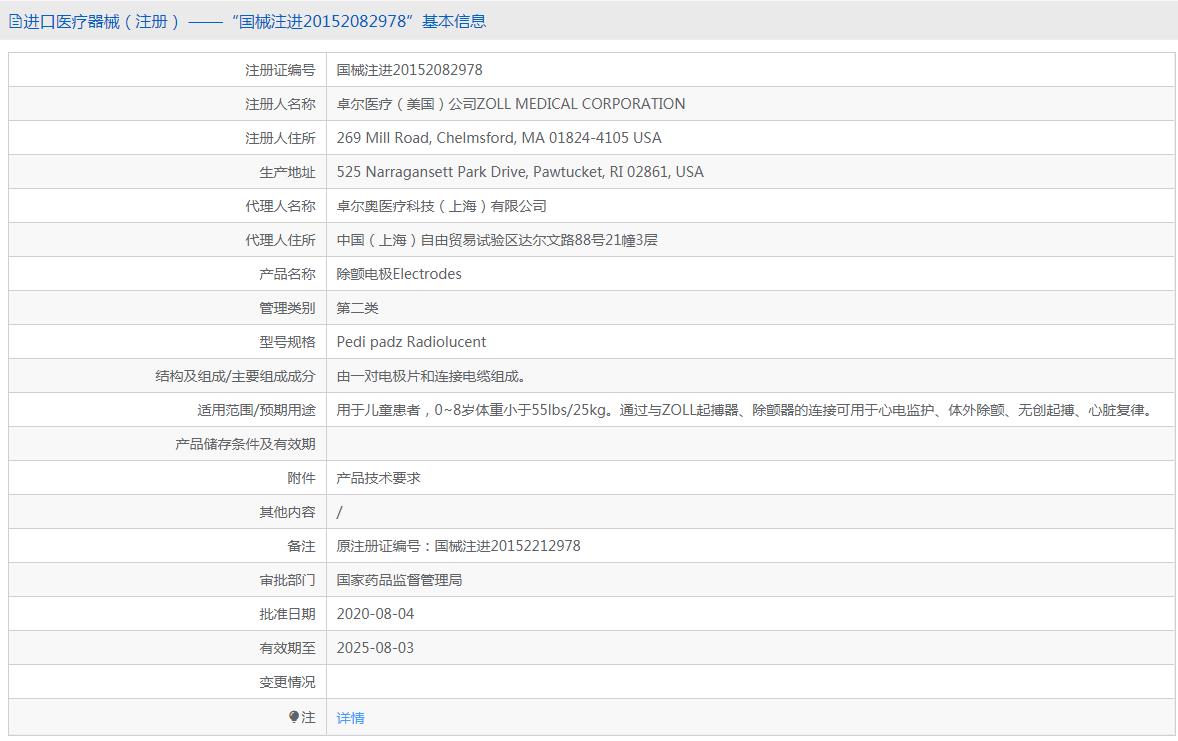Click the 注册人住所 row label
Screen dimensions: 1178x741
280,138
